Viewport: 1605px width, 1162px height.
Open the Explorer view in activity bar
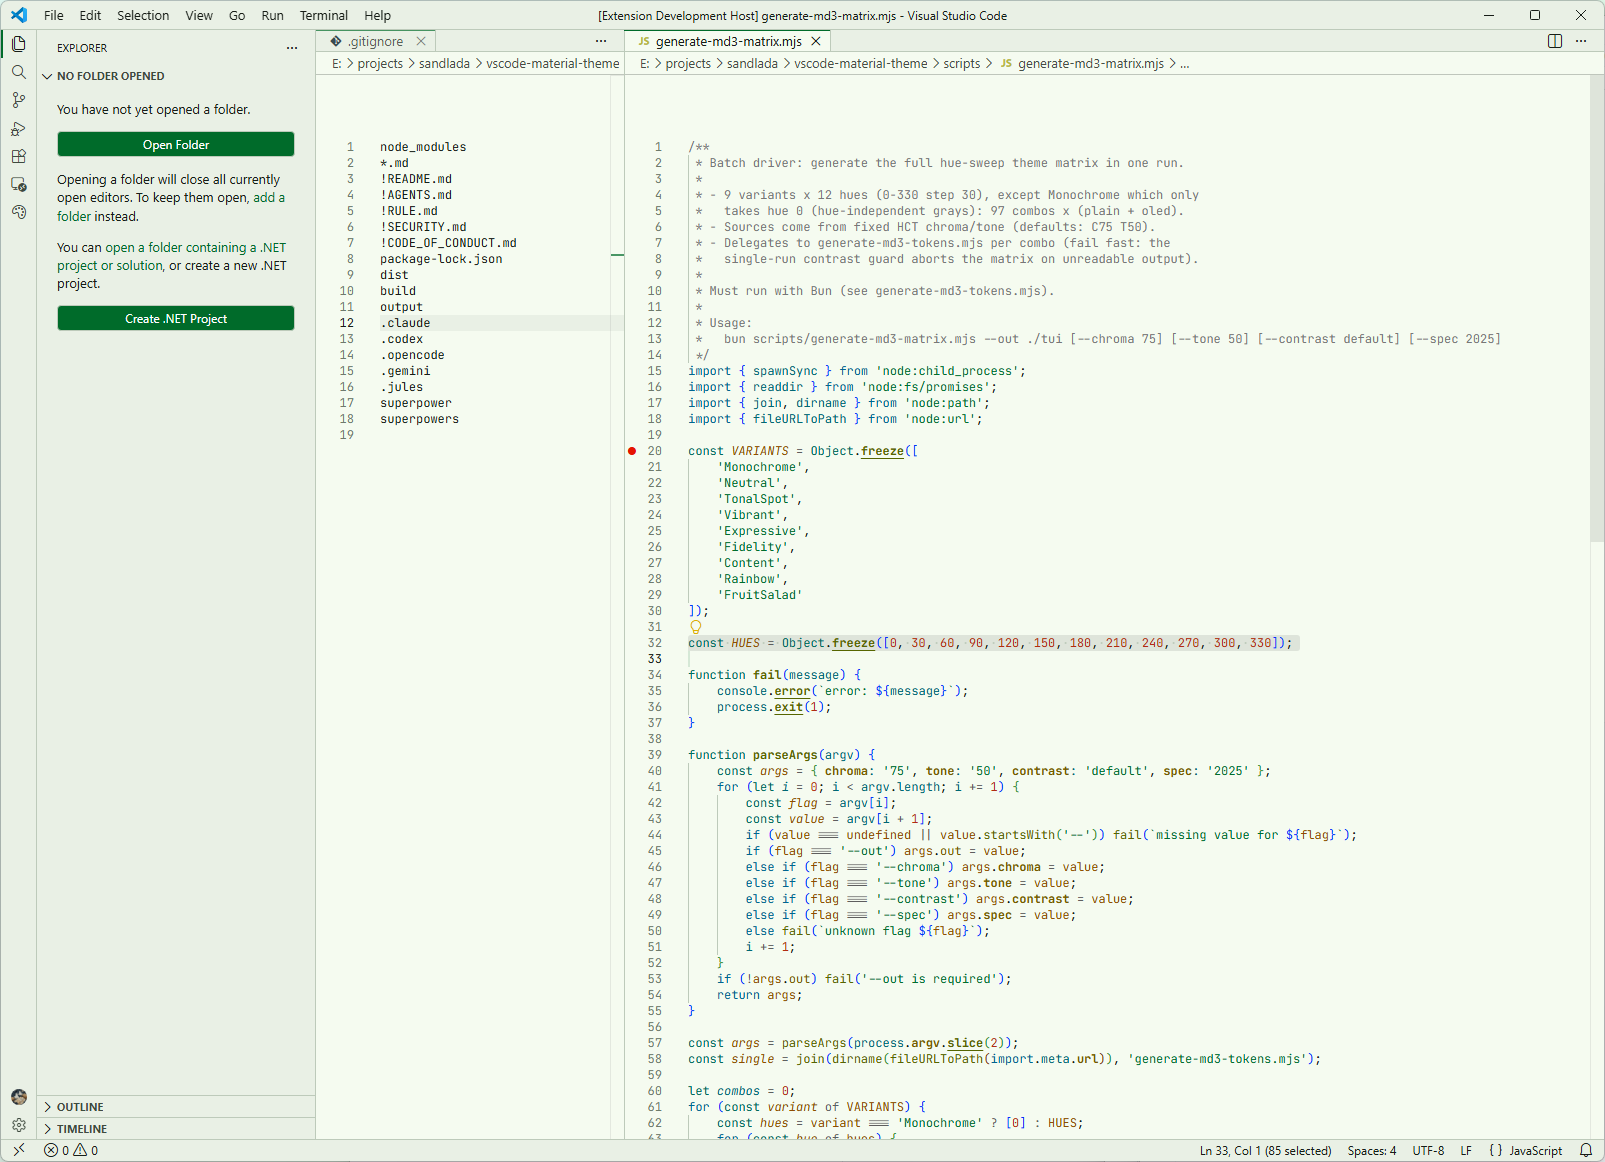point(18,44)
